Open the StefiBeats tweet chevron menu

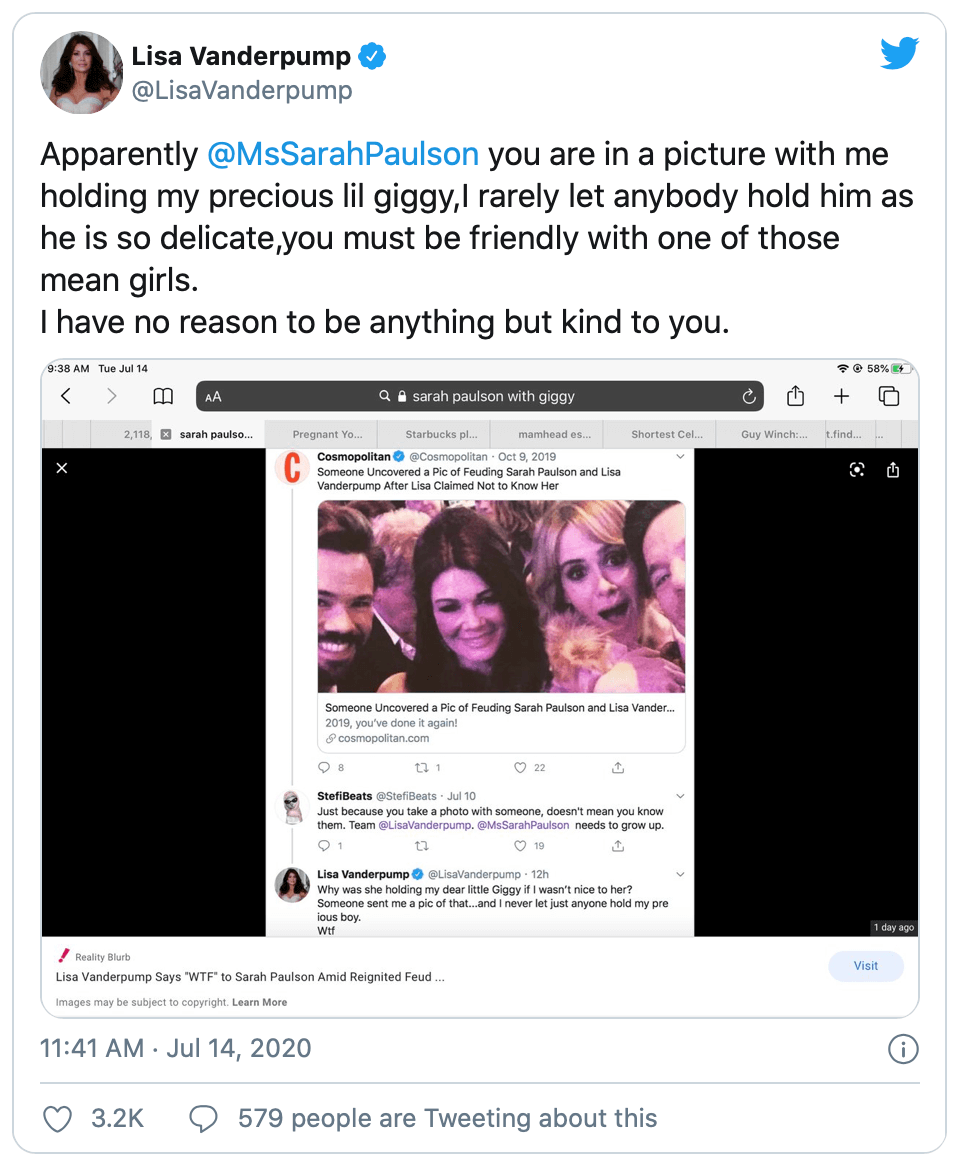(x=680, y=797)
